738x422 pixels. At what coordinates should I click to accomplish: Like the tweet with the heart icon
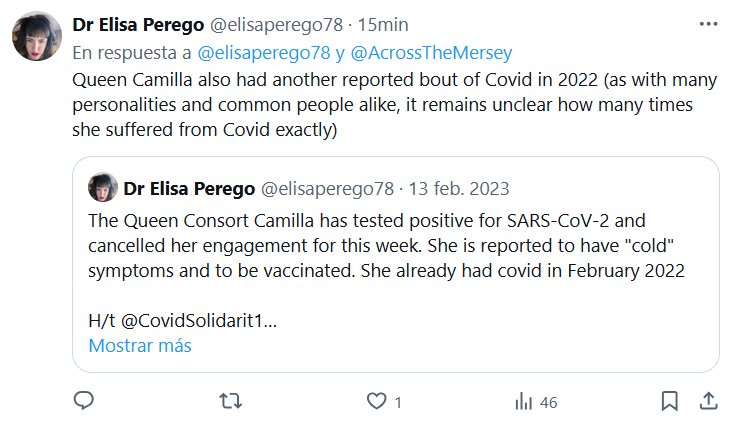376,401
